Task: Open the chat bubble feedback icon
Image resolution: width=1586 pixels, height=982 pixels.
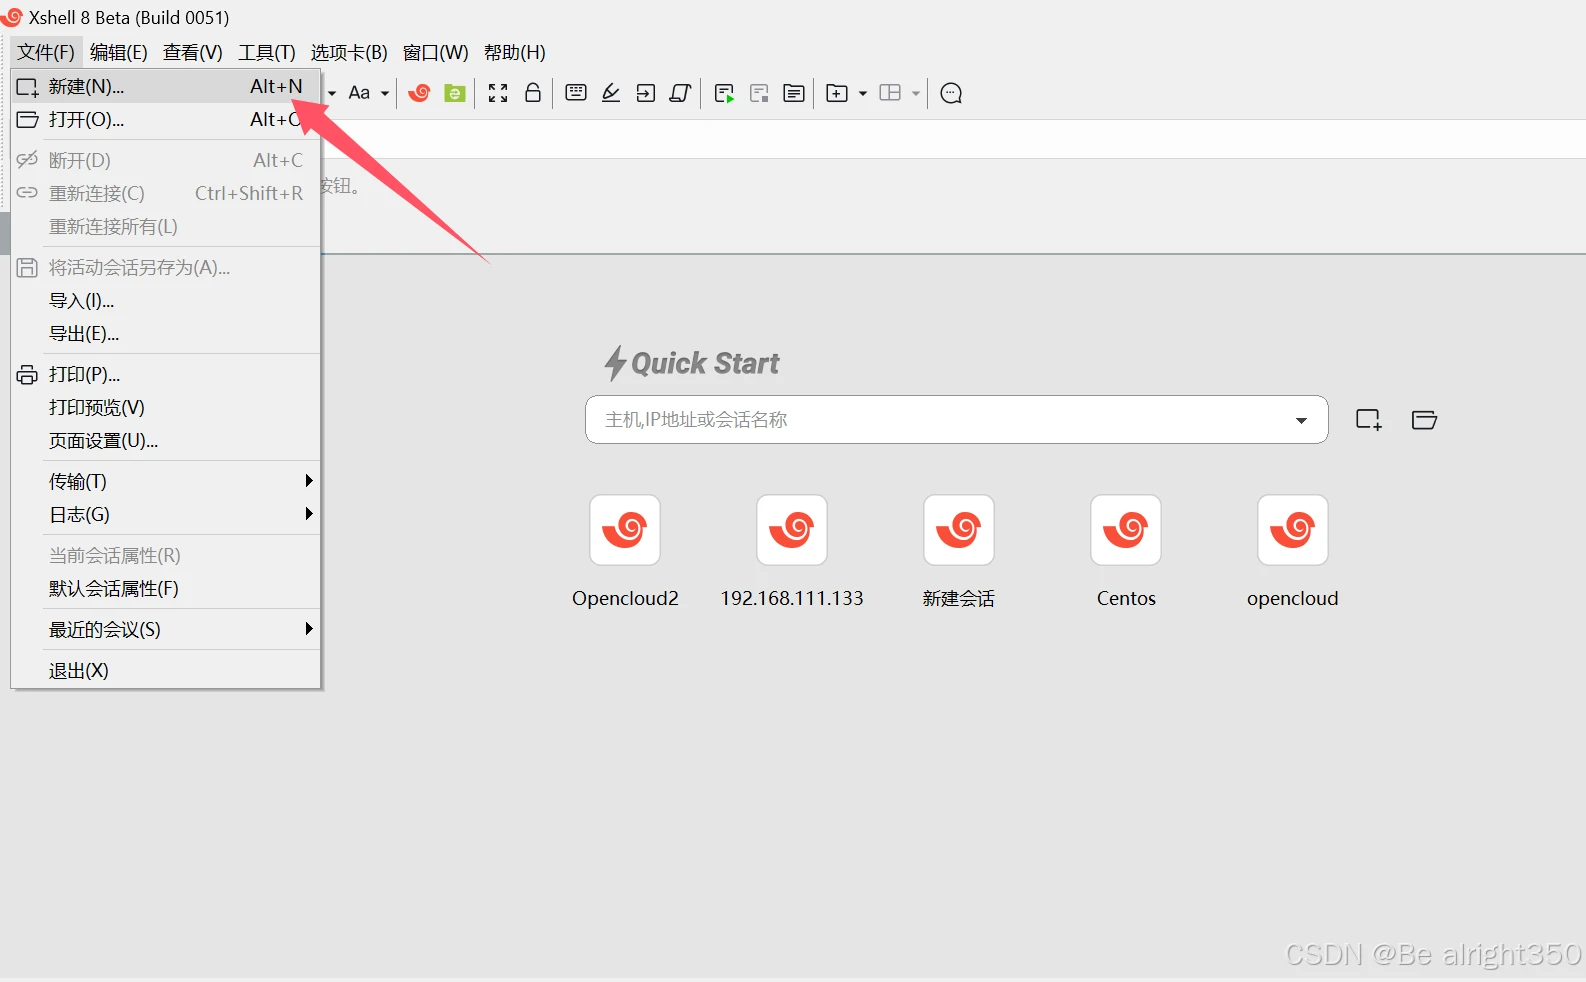Action: tap(952, 93)
